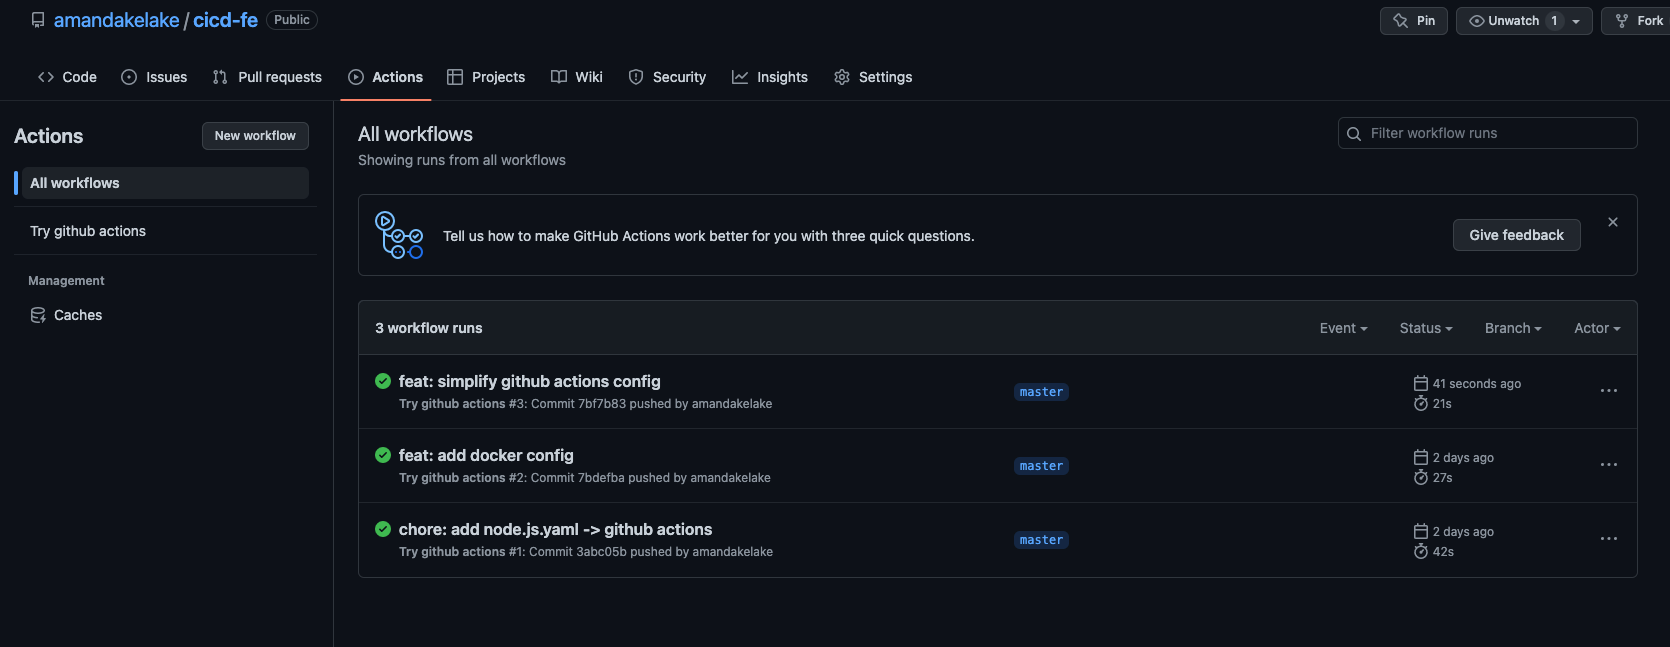Go to the Security tab
Screen dimensions: 1670x647
(x=667, y=77)
